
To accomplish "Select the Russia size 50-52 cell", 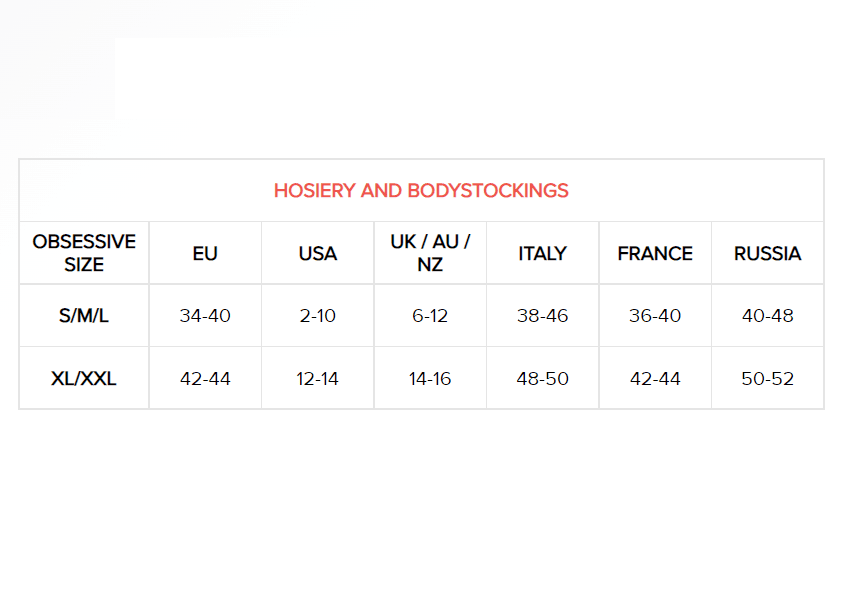I will pos(768,379).
